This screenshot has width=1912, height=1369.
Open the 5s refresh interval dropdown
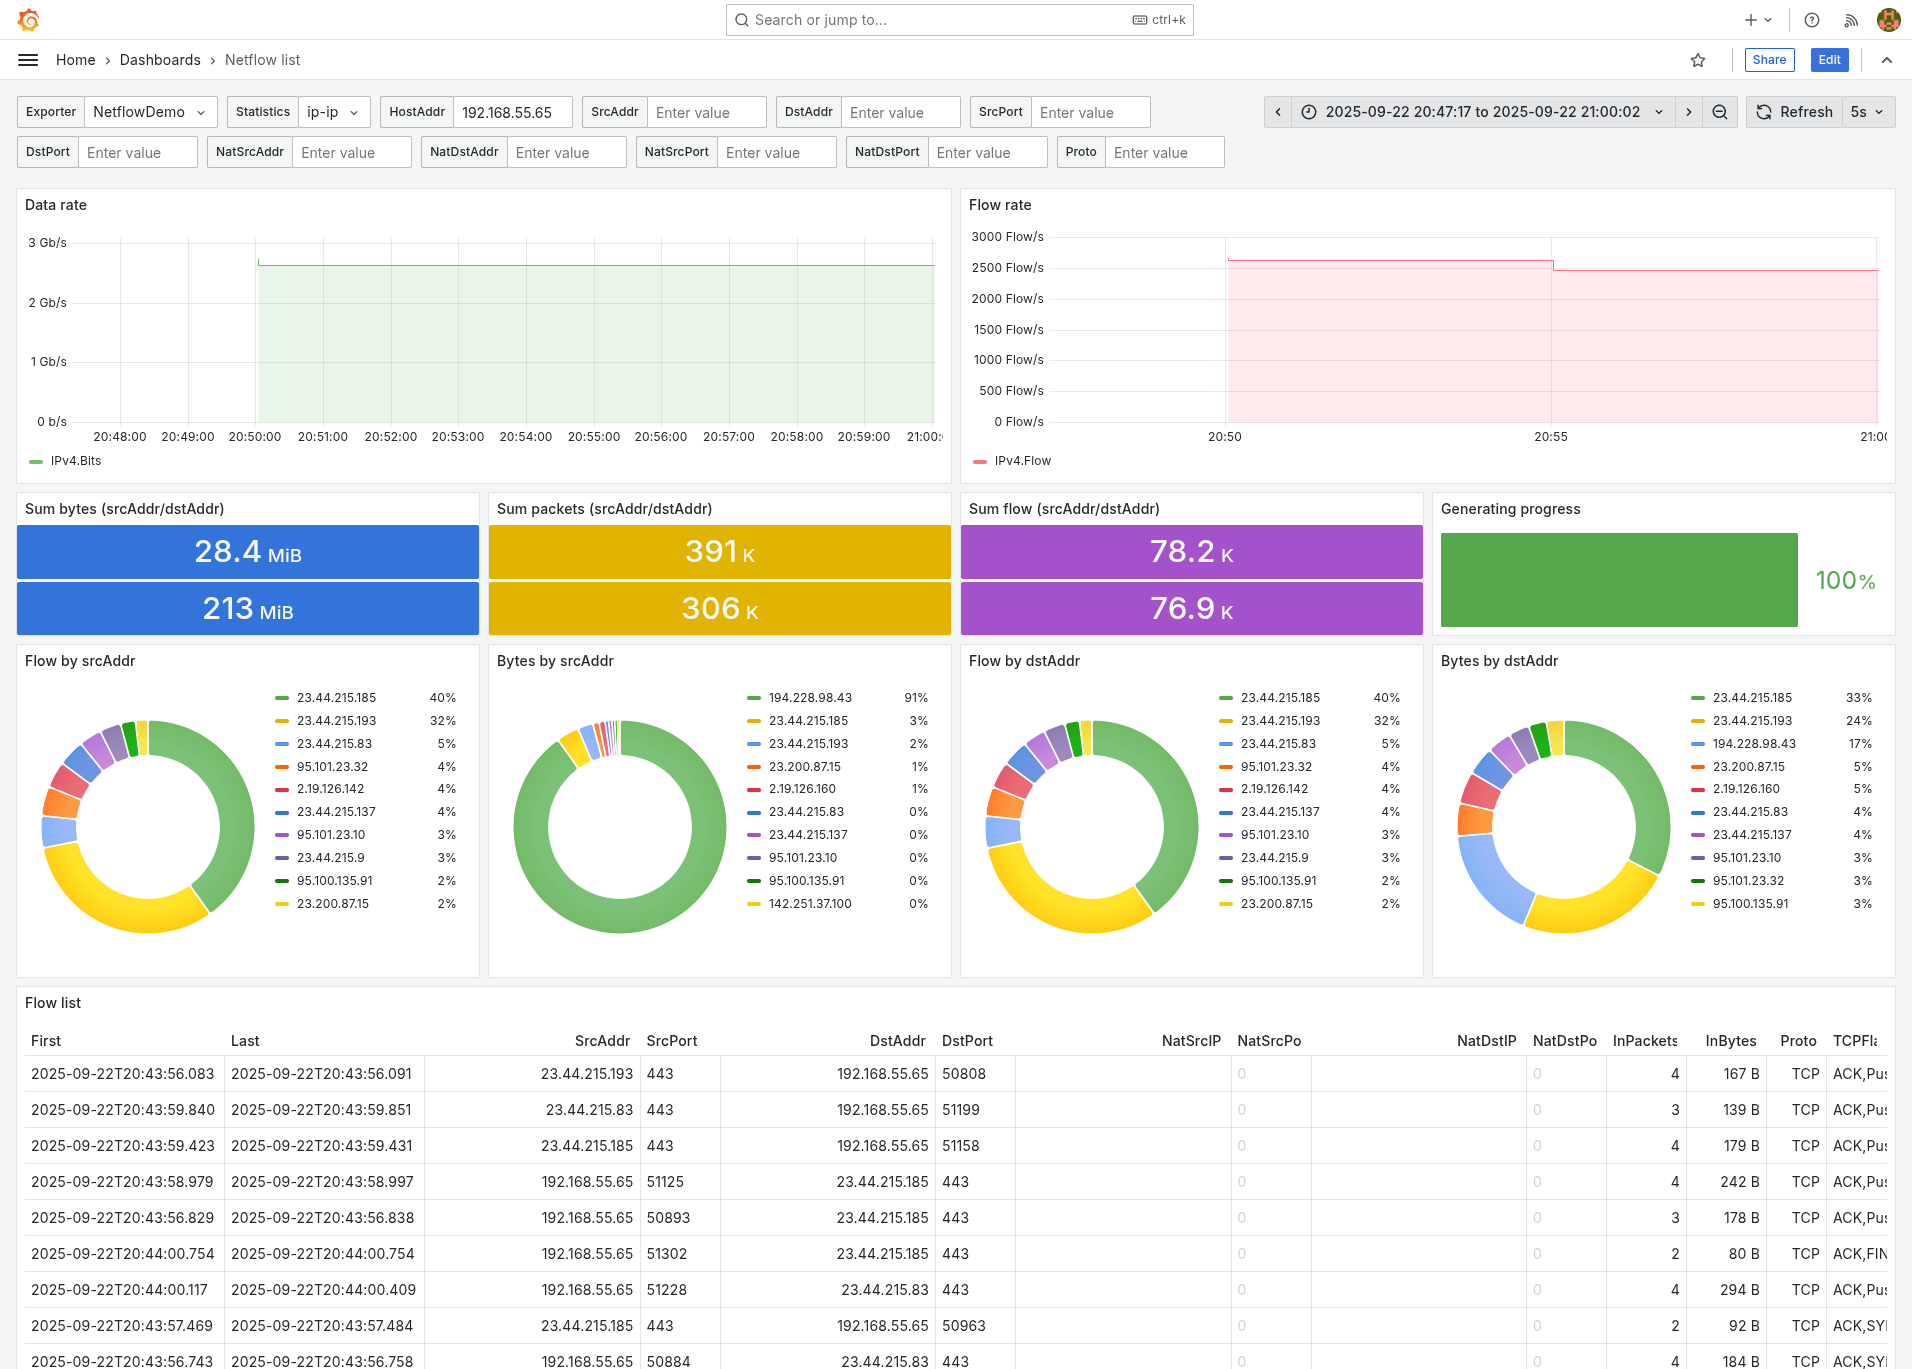click(x=1866, y=112)
